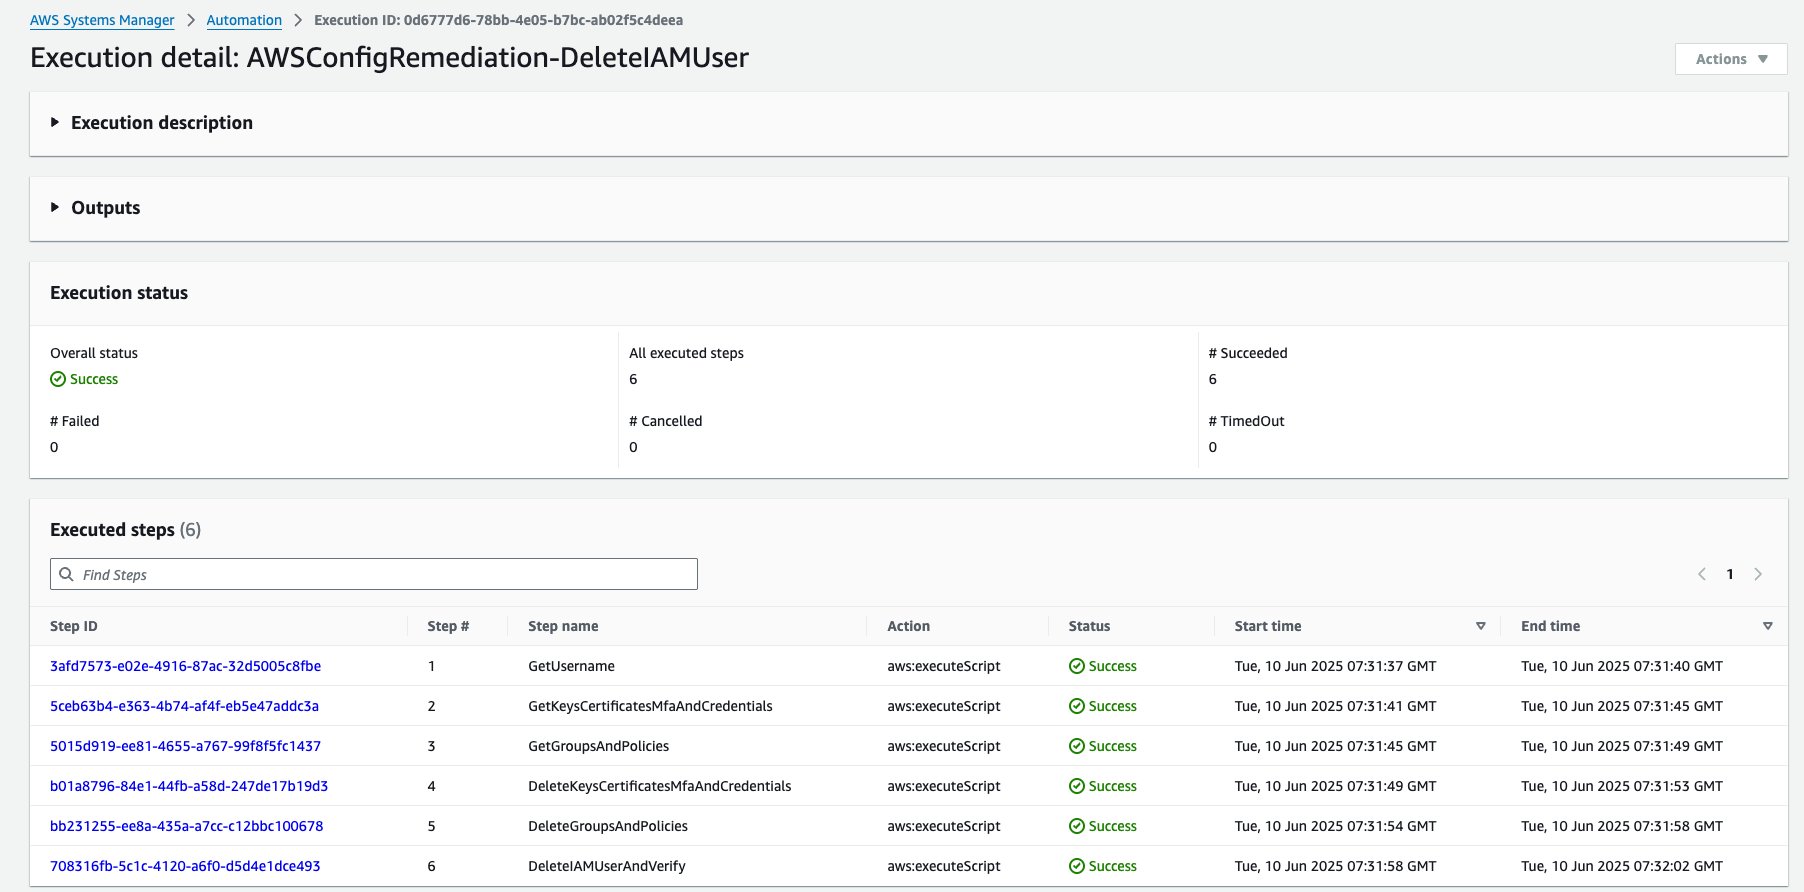This screenshot has height=892, width=1804.
Task: Click success icon for DeleteGroupsAndPolicies step
Action: (x=1077, y=826)
